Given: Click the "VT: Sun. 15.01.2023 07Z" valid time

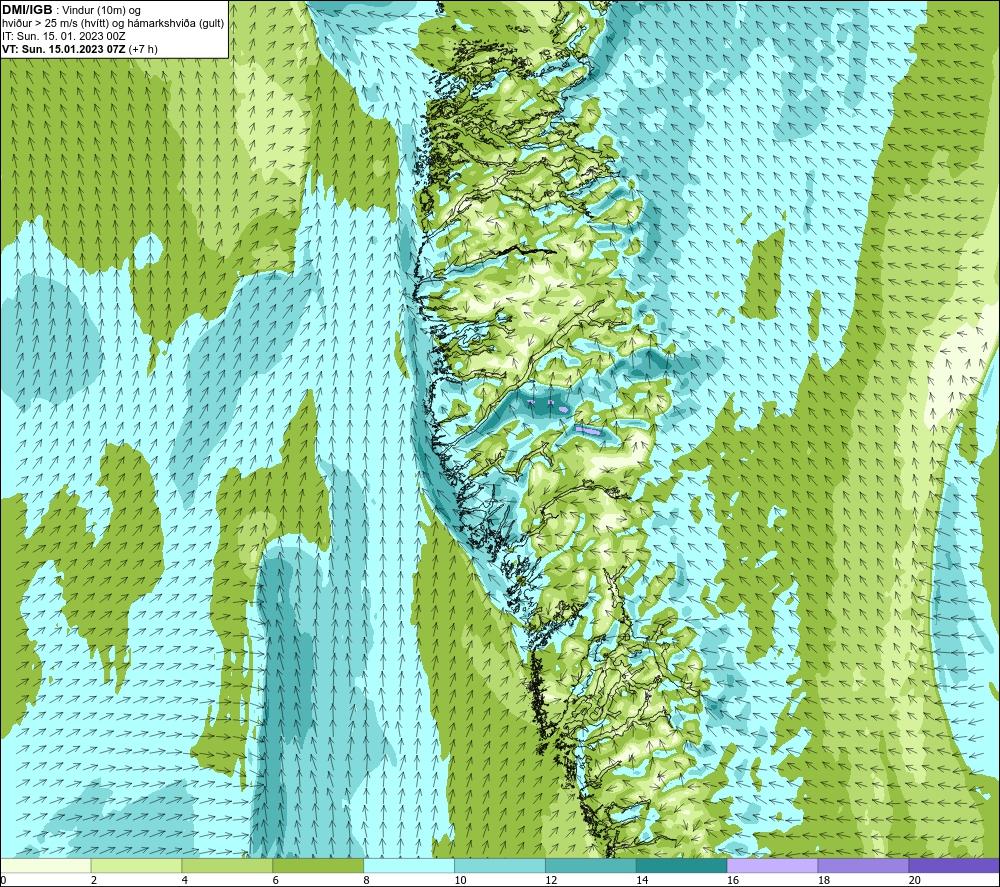Looking at the screenshot, I should coord(64,49).
